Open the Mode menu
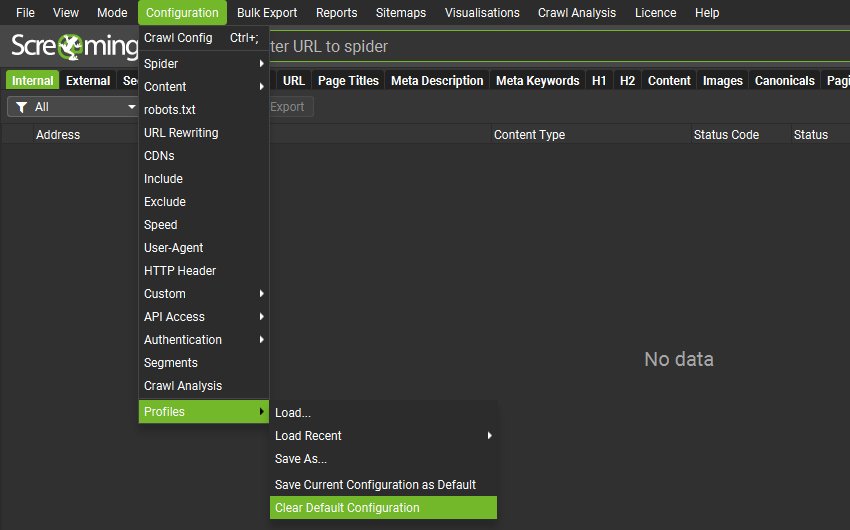 tap(112, 12)
